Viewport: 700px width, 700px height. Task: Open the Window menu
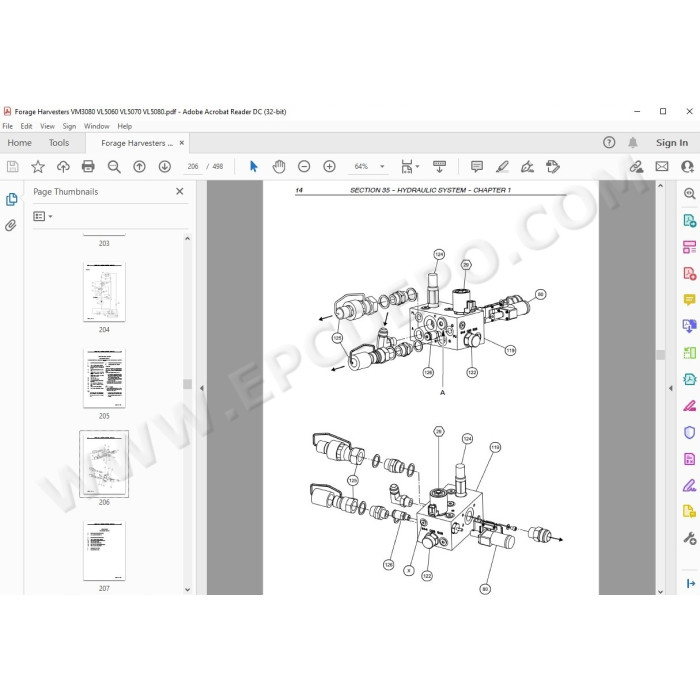96,126
